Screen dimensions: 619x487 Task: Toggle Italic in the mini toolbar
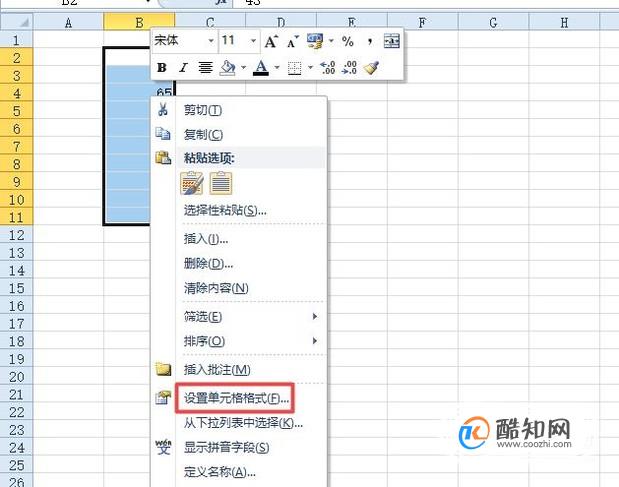point(183,68)
